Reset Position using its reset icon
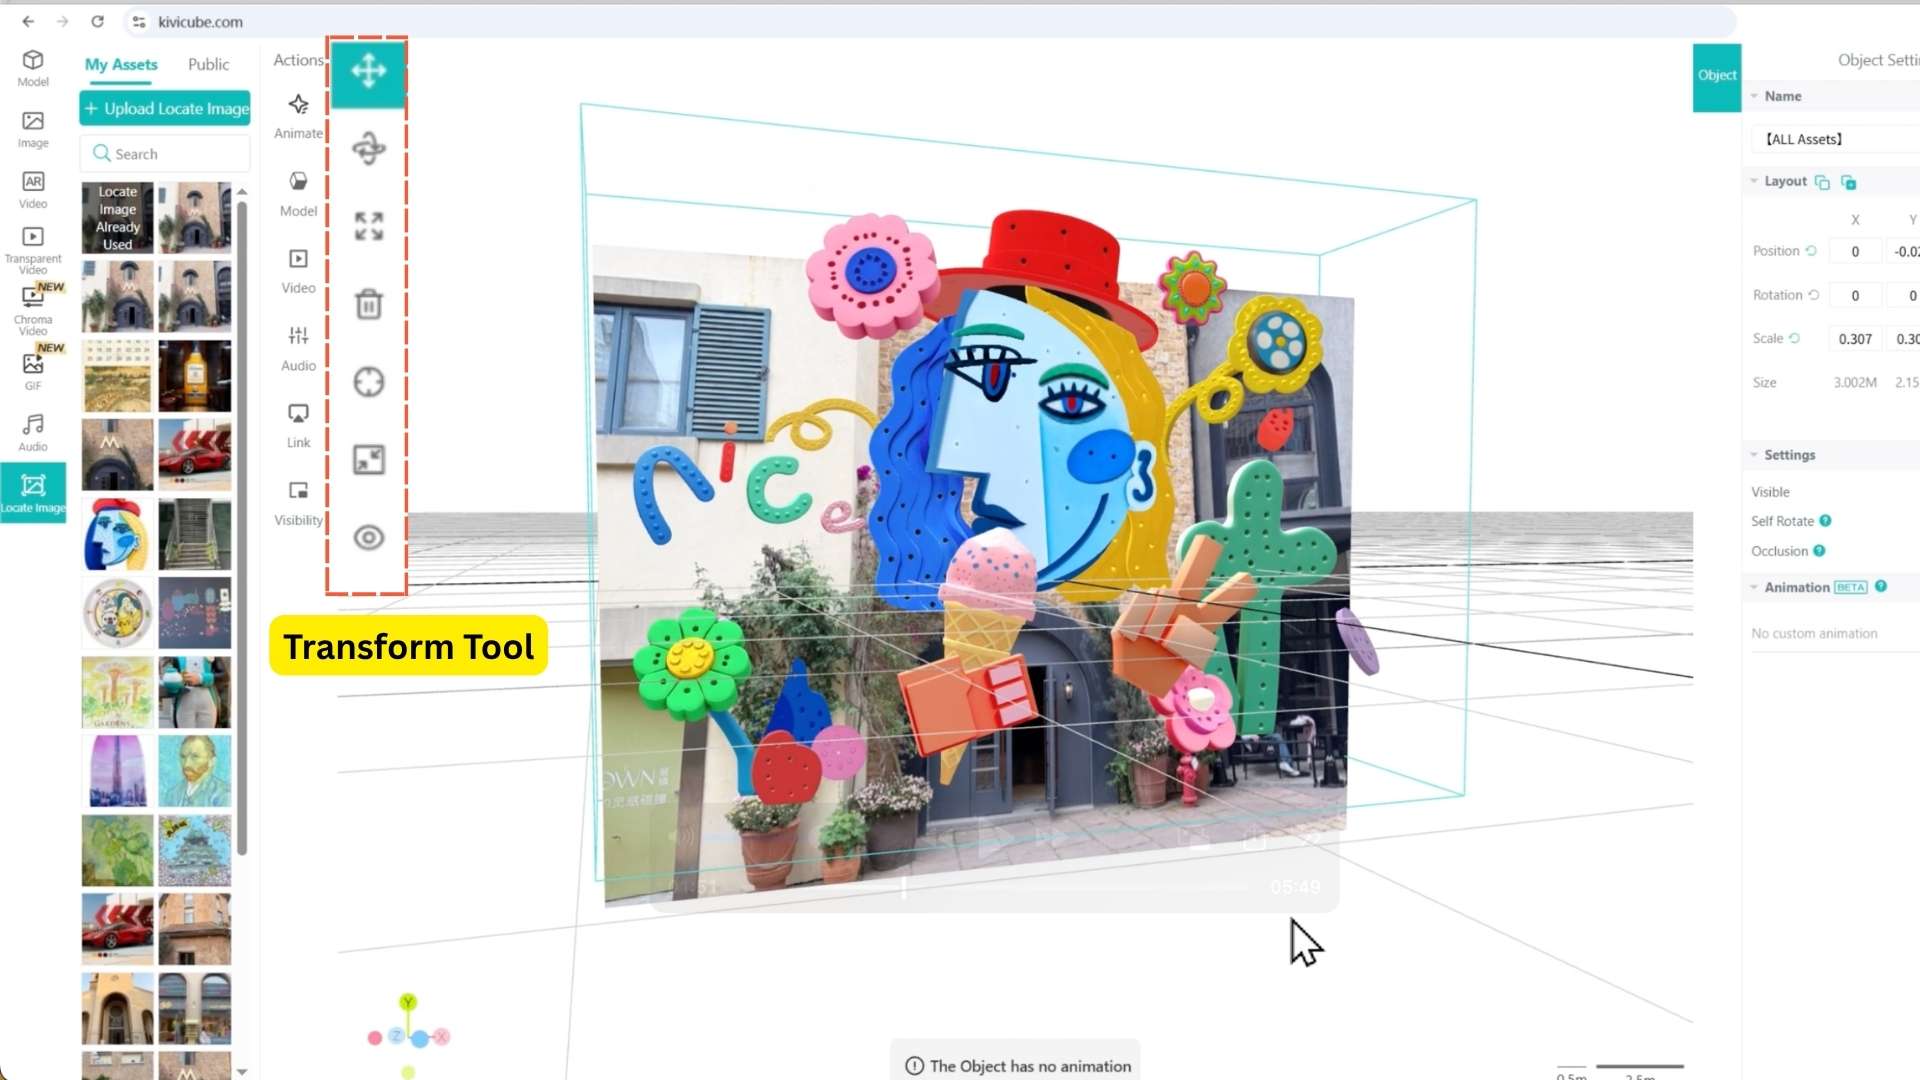This screenshot has width=1920, height=1080. (x=1811, y=251)
